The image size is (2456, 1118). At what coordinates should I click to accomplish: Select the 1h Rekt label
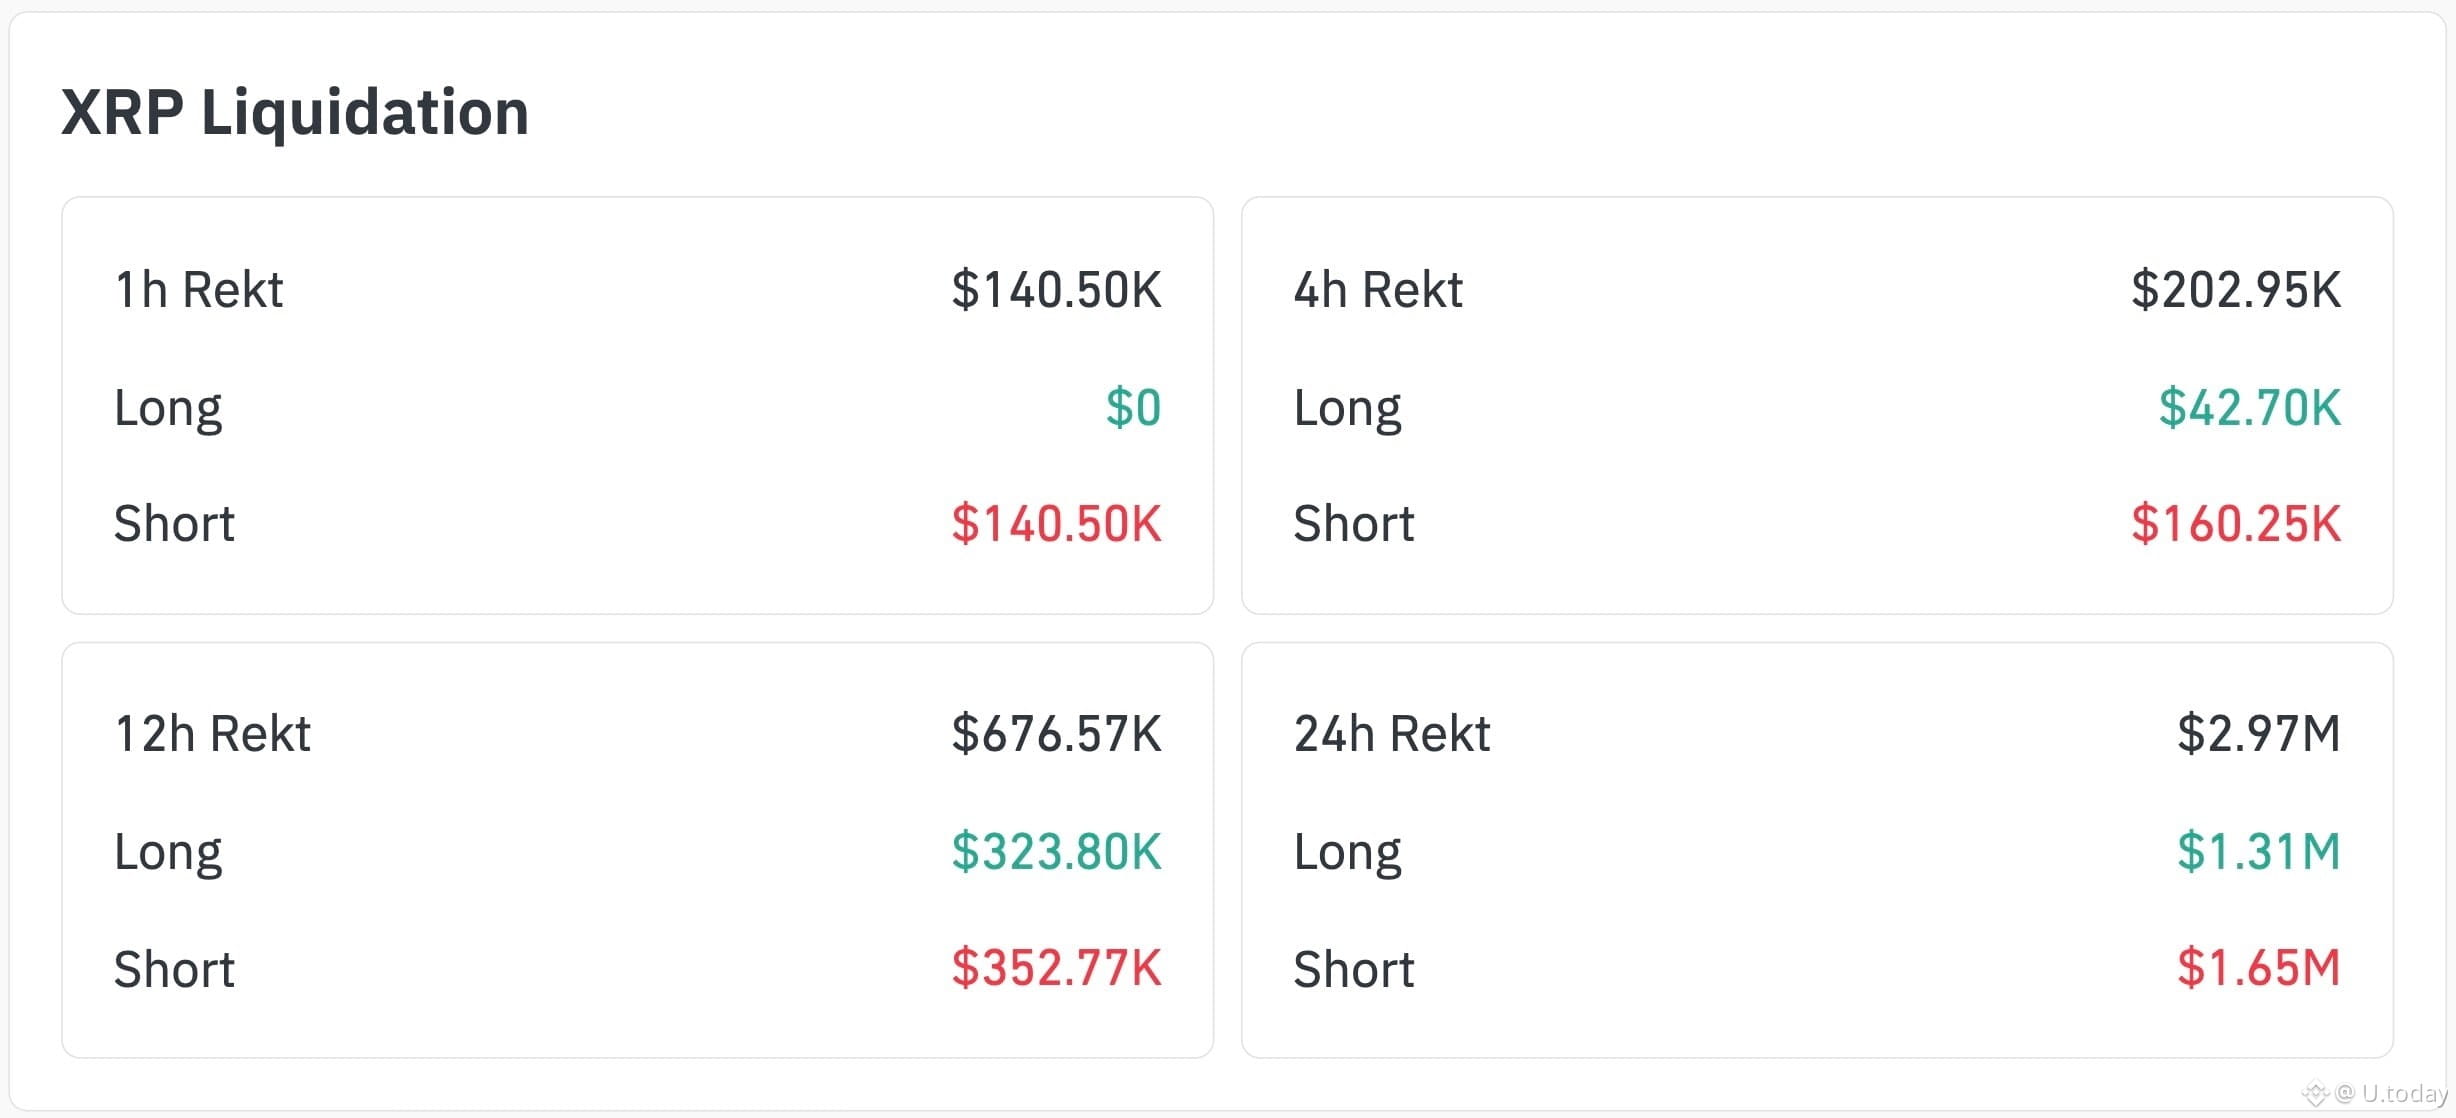[199, 290]
